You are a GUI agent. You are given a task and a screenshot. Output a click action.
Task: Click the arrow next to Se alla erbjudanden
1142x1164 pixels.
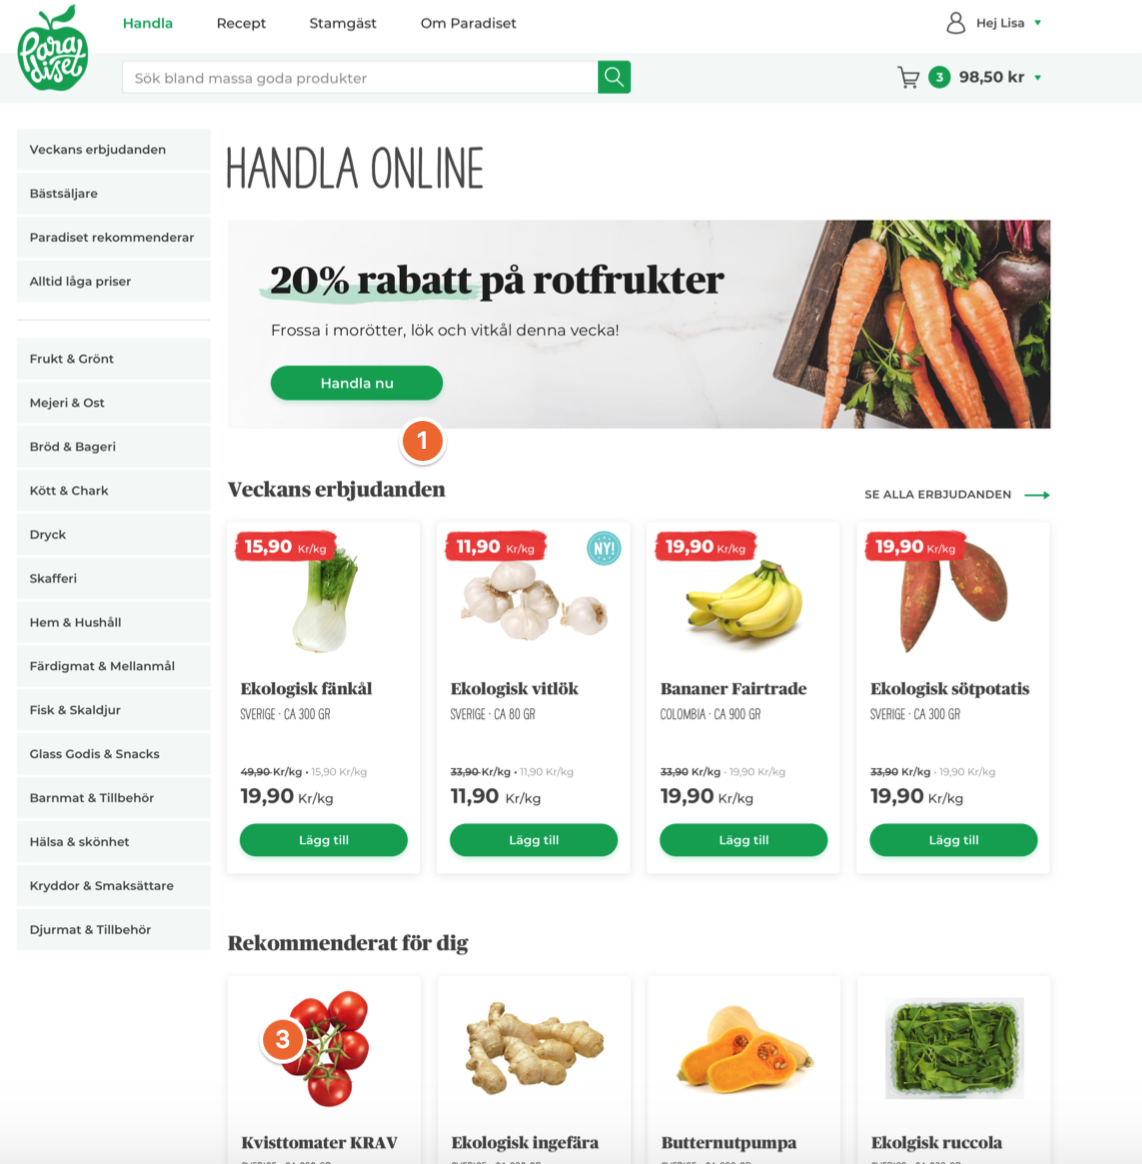pyautogui.click(x=1037, y=495)
